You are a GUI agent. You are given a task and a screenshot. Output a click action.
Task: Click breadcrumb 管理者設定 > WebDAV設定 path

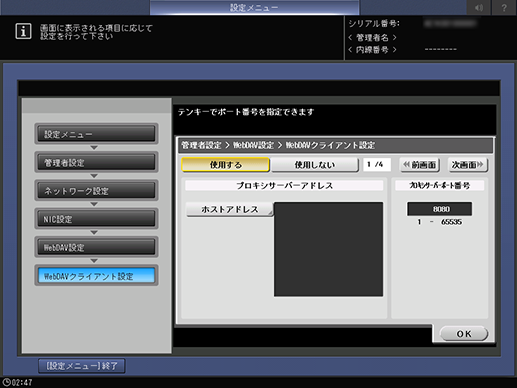pyautogui.click(x=278, y=145)
